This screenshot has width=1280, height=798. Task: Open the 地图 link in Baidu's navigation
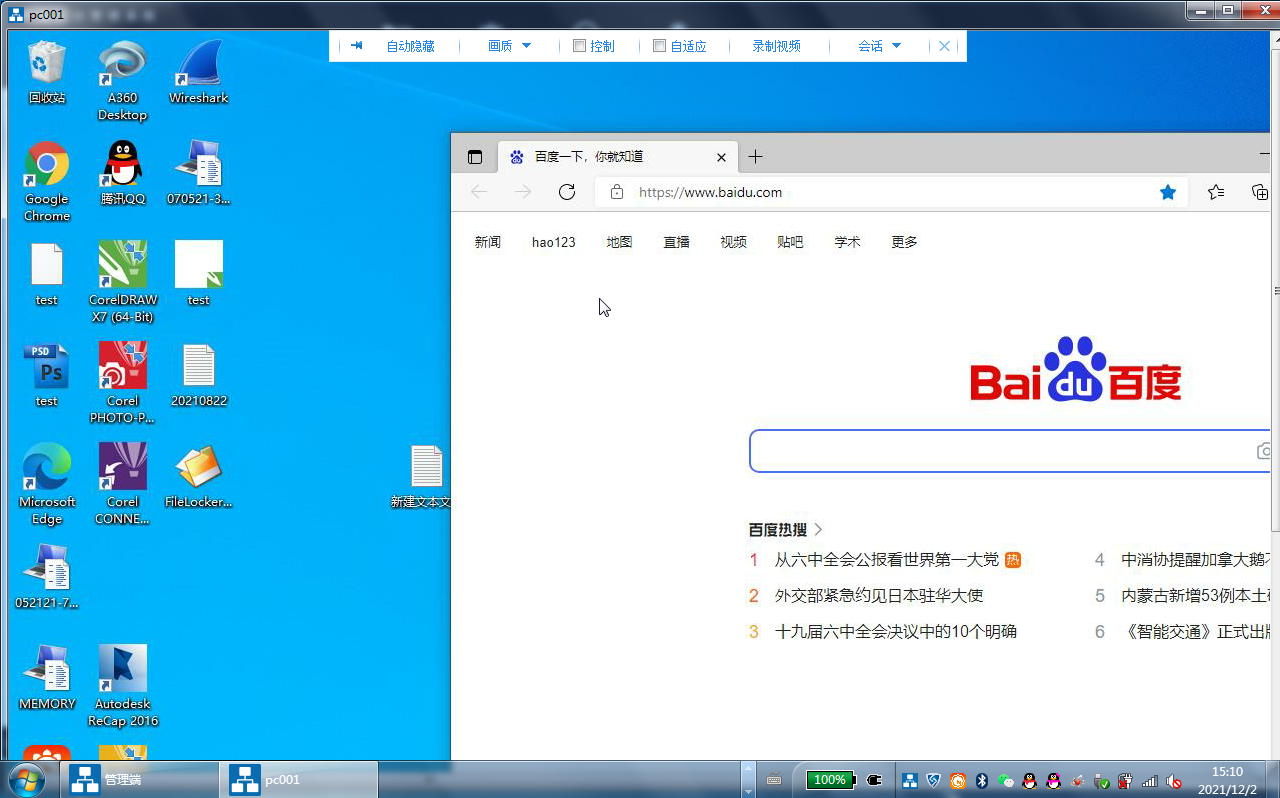pos(619,242)
